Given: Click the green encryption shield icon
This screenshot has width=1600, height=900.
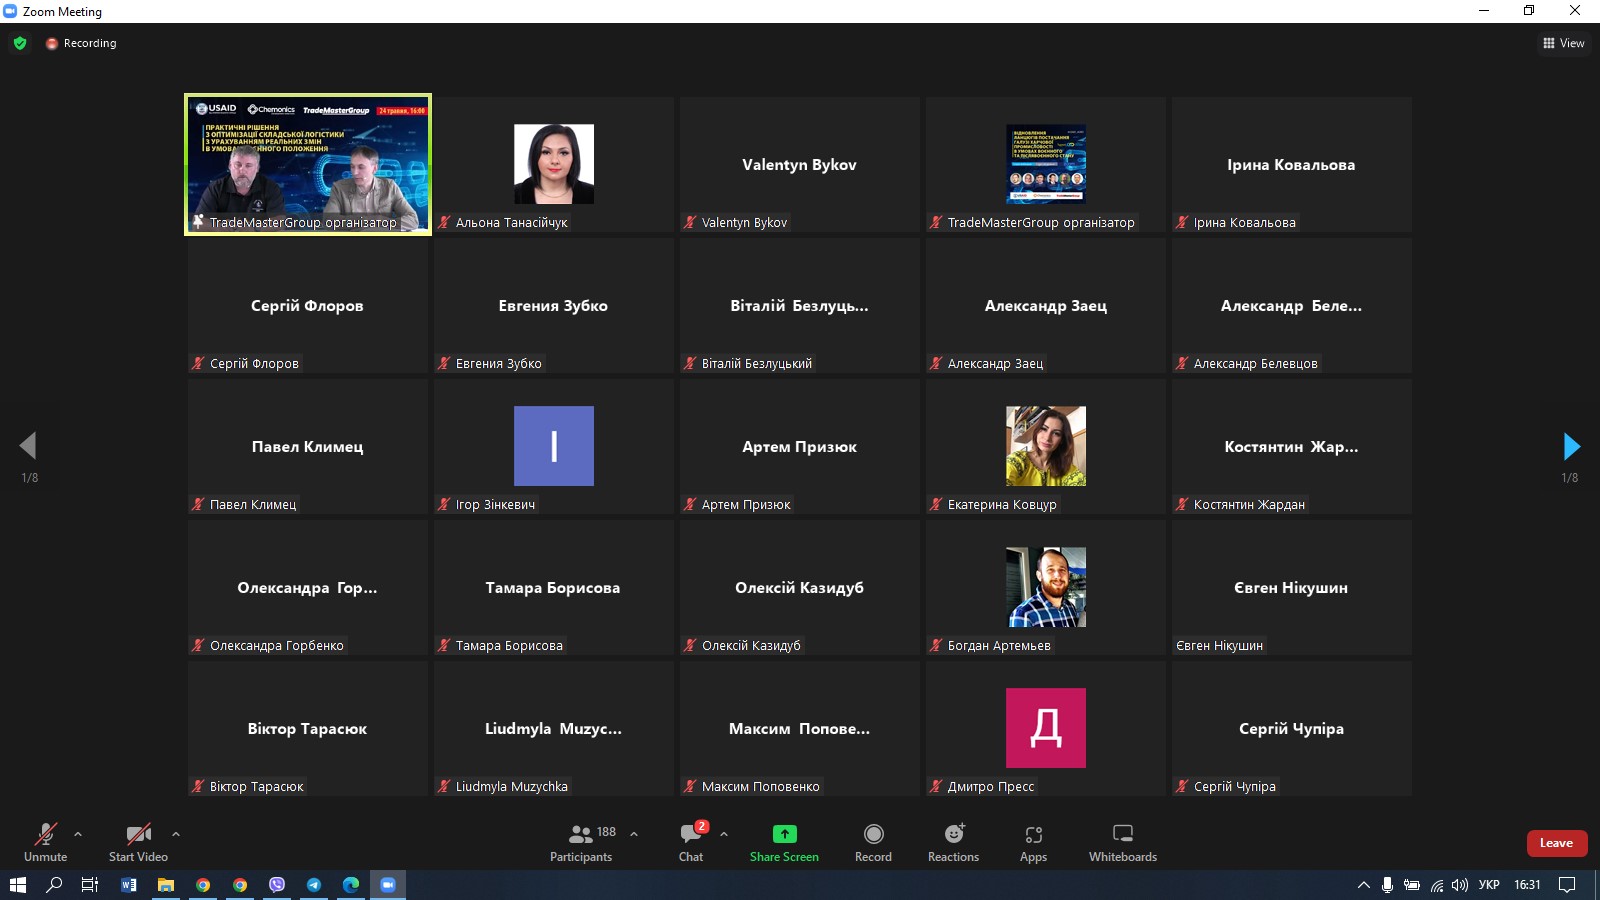Looking at the screenshot, I should [20, 43].
